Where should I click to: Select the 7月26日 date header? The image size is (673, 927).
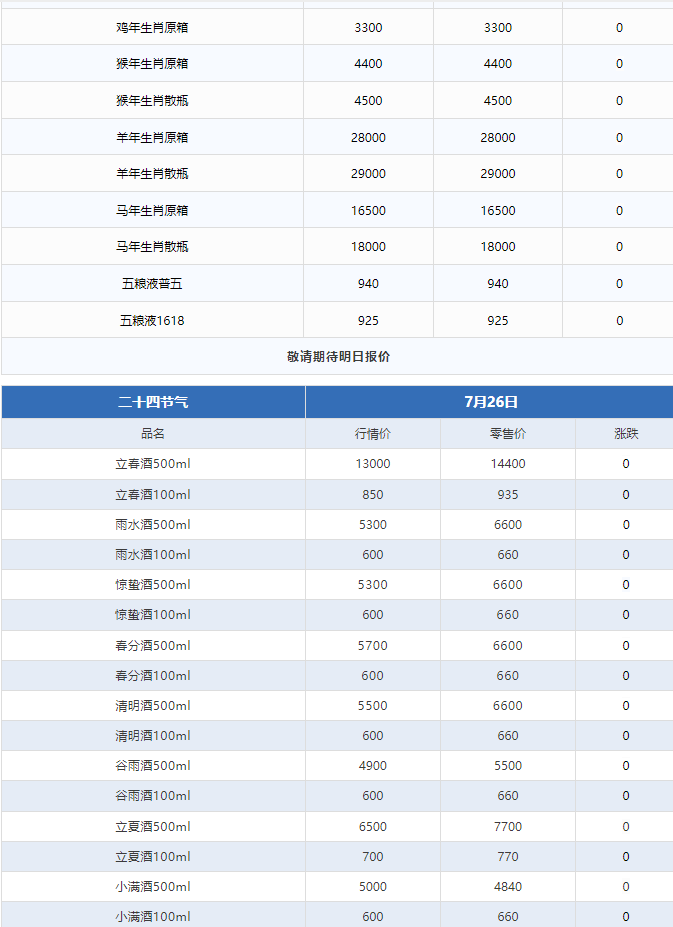click(491, 402)
